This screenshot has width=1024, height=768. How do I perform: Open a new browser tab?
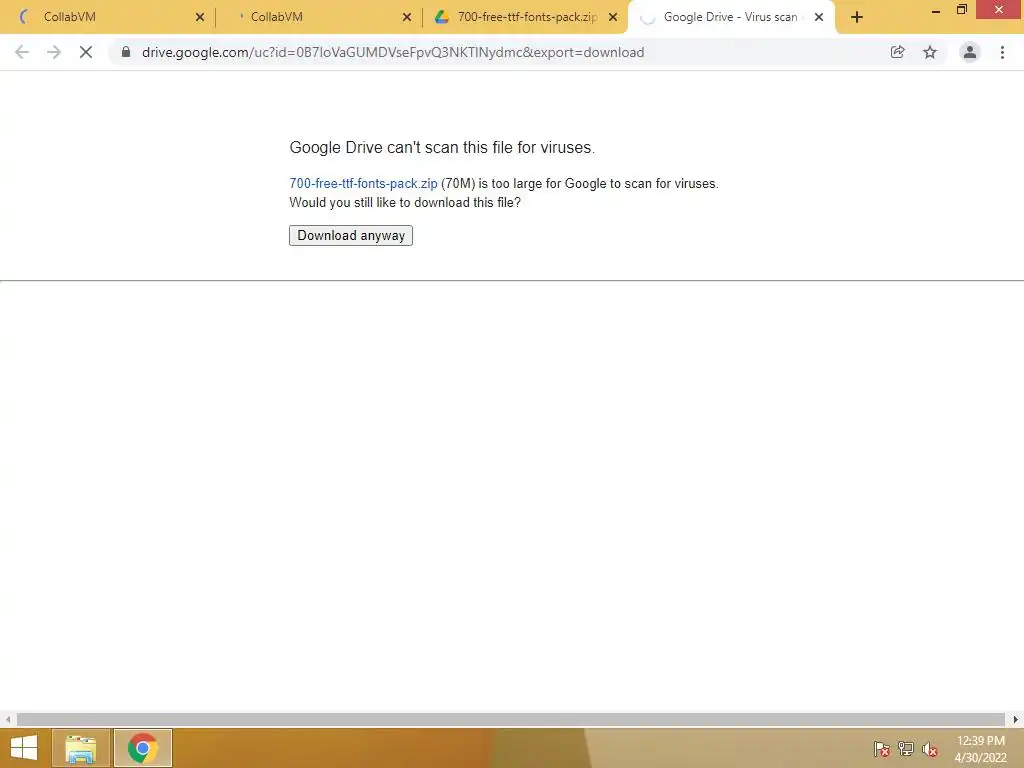pyautogui.click(x=857, y=18)
